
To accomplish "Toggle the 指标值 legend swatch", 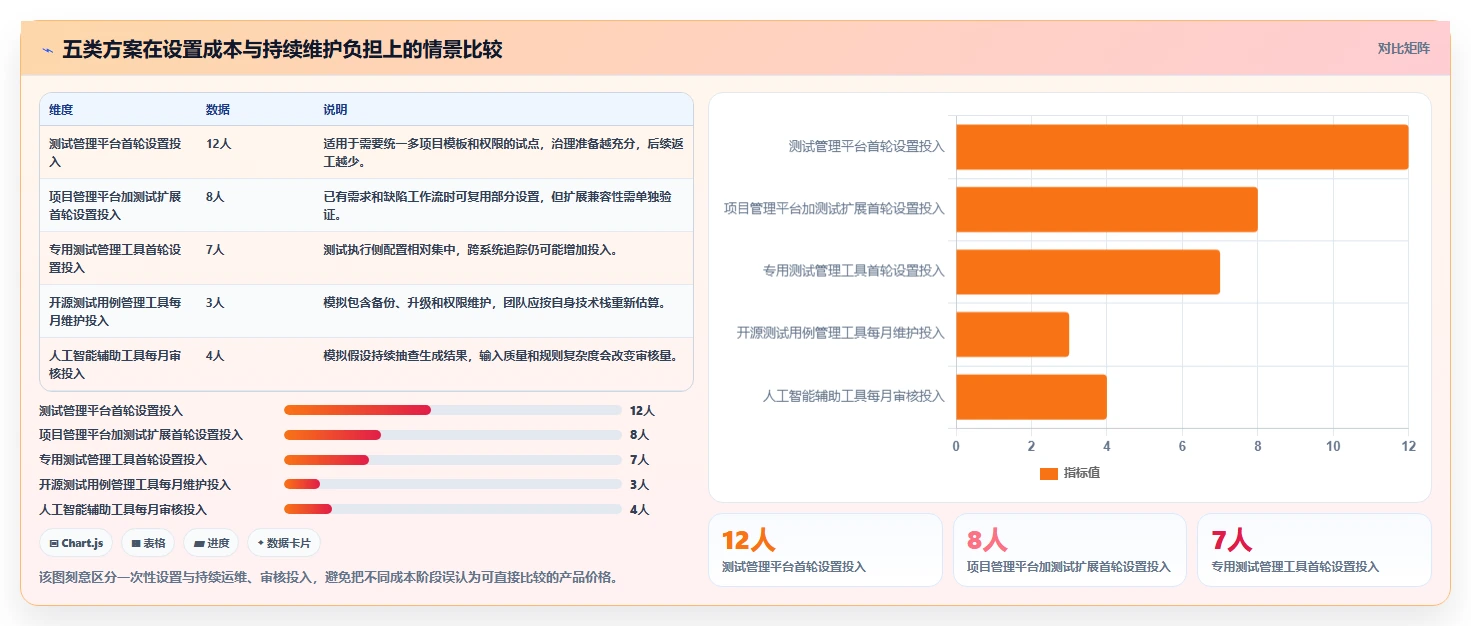I will click(1048, 473).
